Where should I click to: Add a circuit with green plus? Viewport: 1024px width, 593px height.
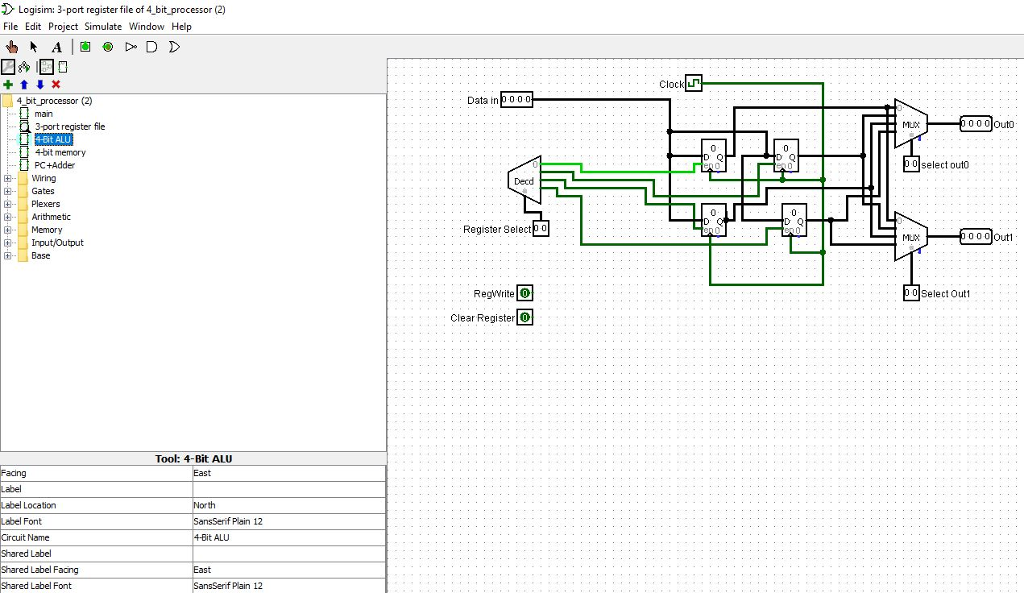(8, 84)
